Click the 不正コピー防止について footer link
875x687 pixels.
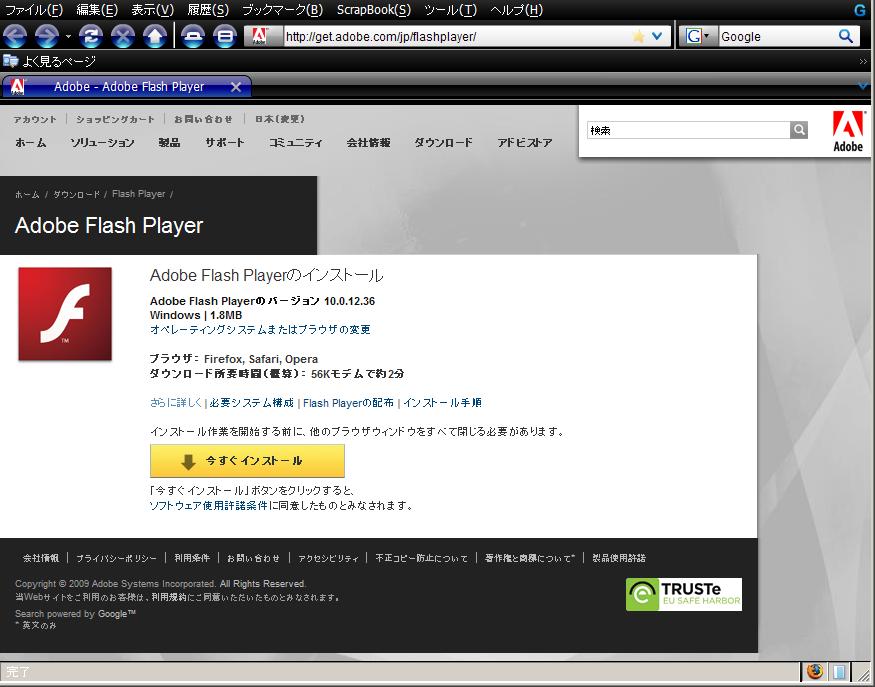pyautogui.click(x=421, y=558)
